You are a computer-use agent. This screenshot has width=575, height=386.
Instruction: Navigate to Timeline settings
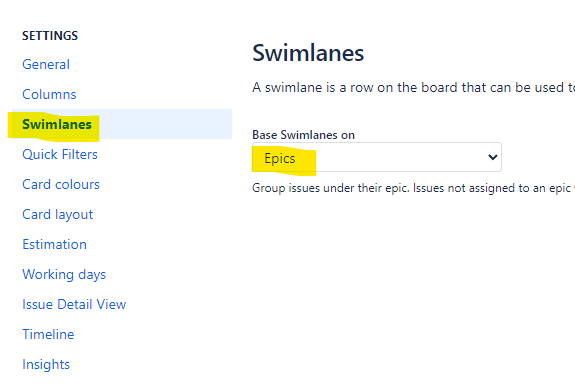click(48, 334)
